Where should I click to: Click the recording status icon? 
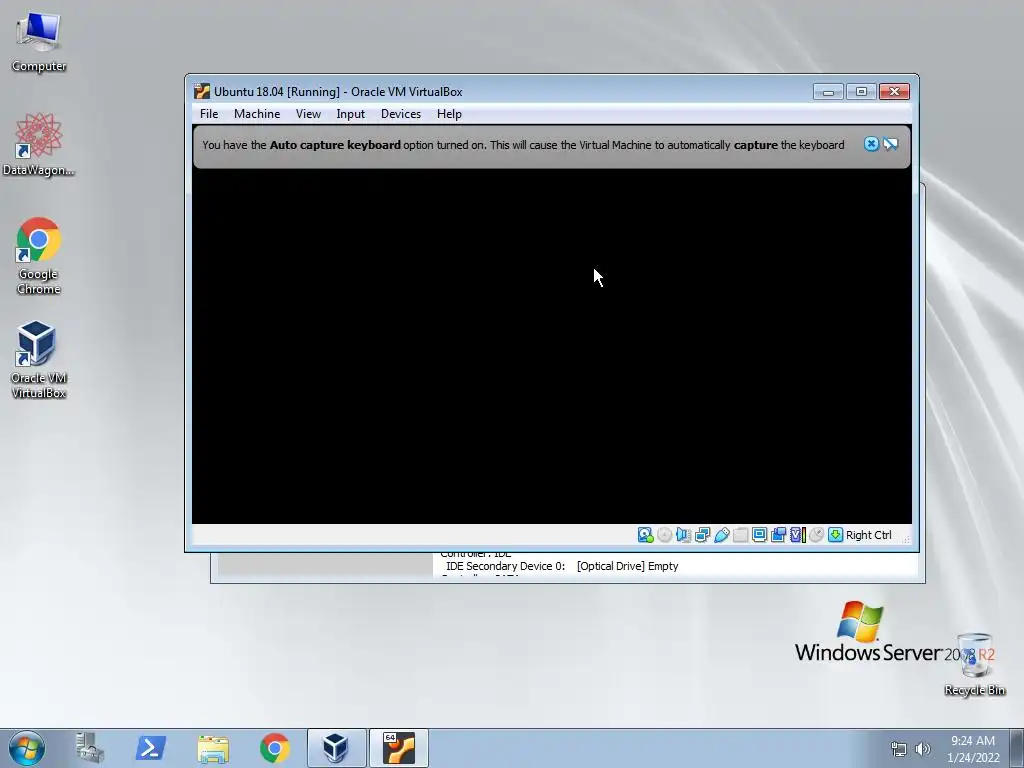[778, 535]
